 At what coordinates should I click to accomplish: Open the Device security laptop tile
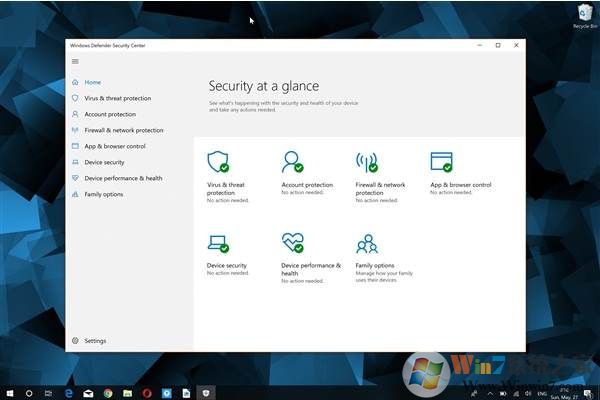[218, 243]
